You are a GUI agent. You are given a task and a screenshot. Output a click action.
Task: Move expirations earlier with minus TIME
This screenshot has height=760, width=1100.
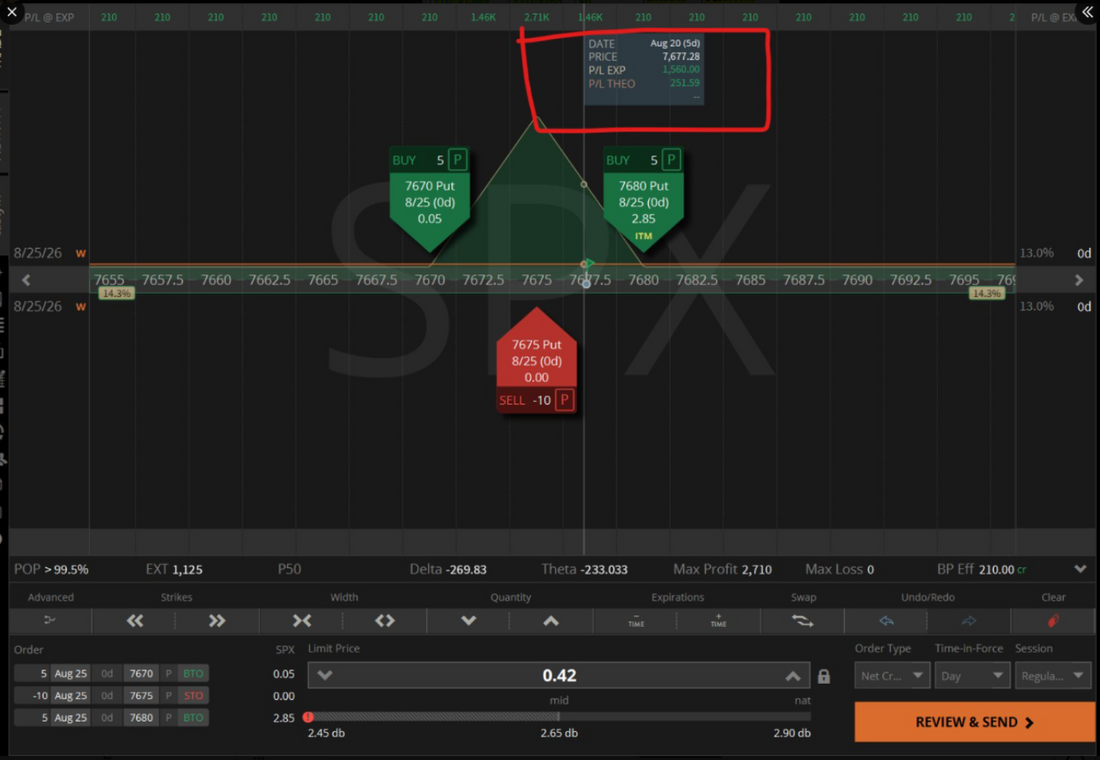pyautogui.click(x=636, y=620)
